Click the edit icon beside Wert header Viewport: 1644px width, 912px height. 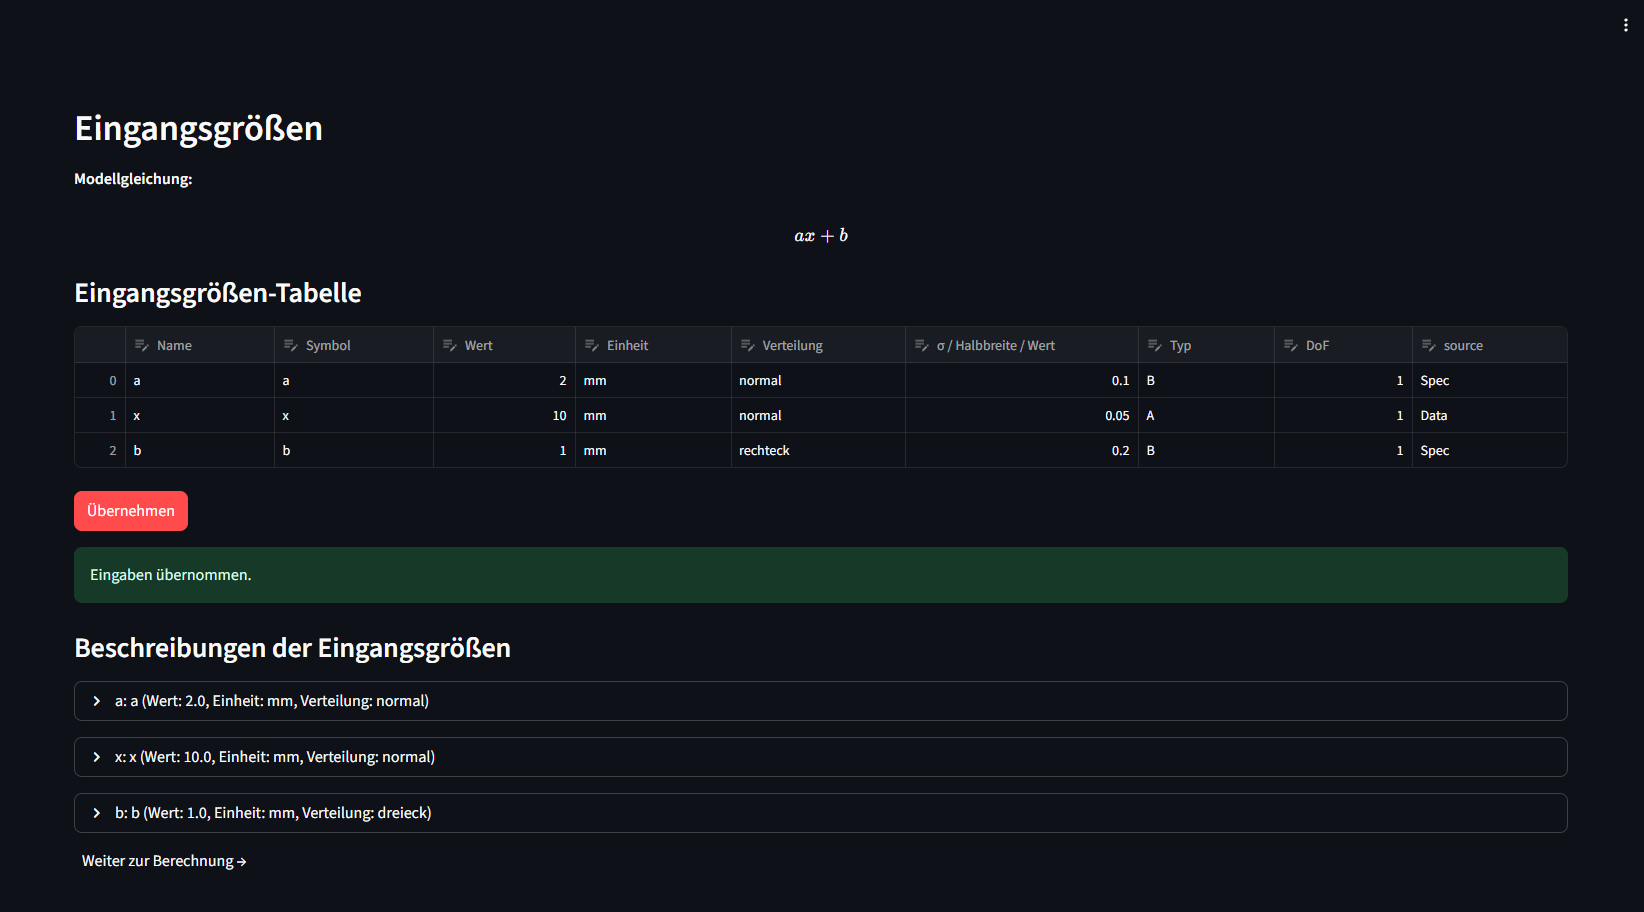pos(450,345)
